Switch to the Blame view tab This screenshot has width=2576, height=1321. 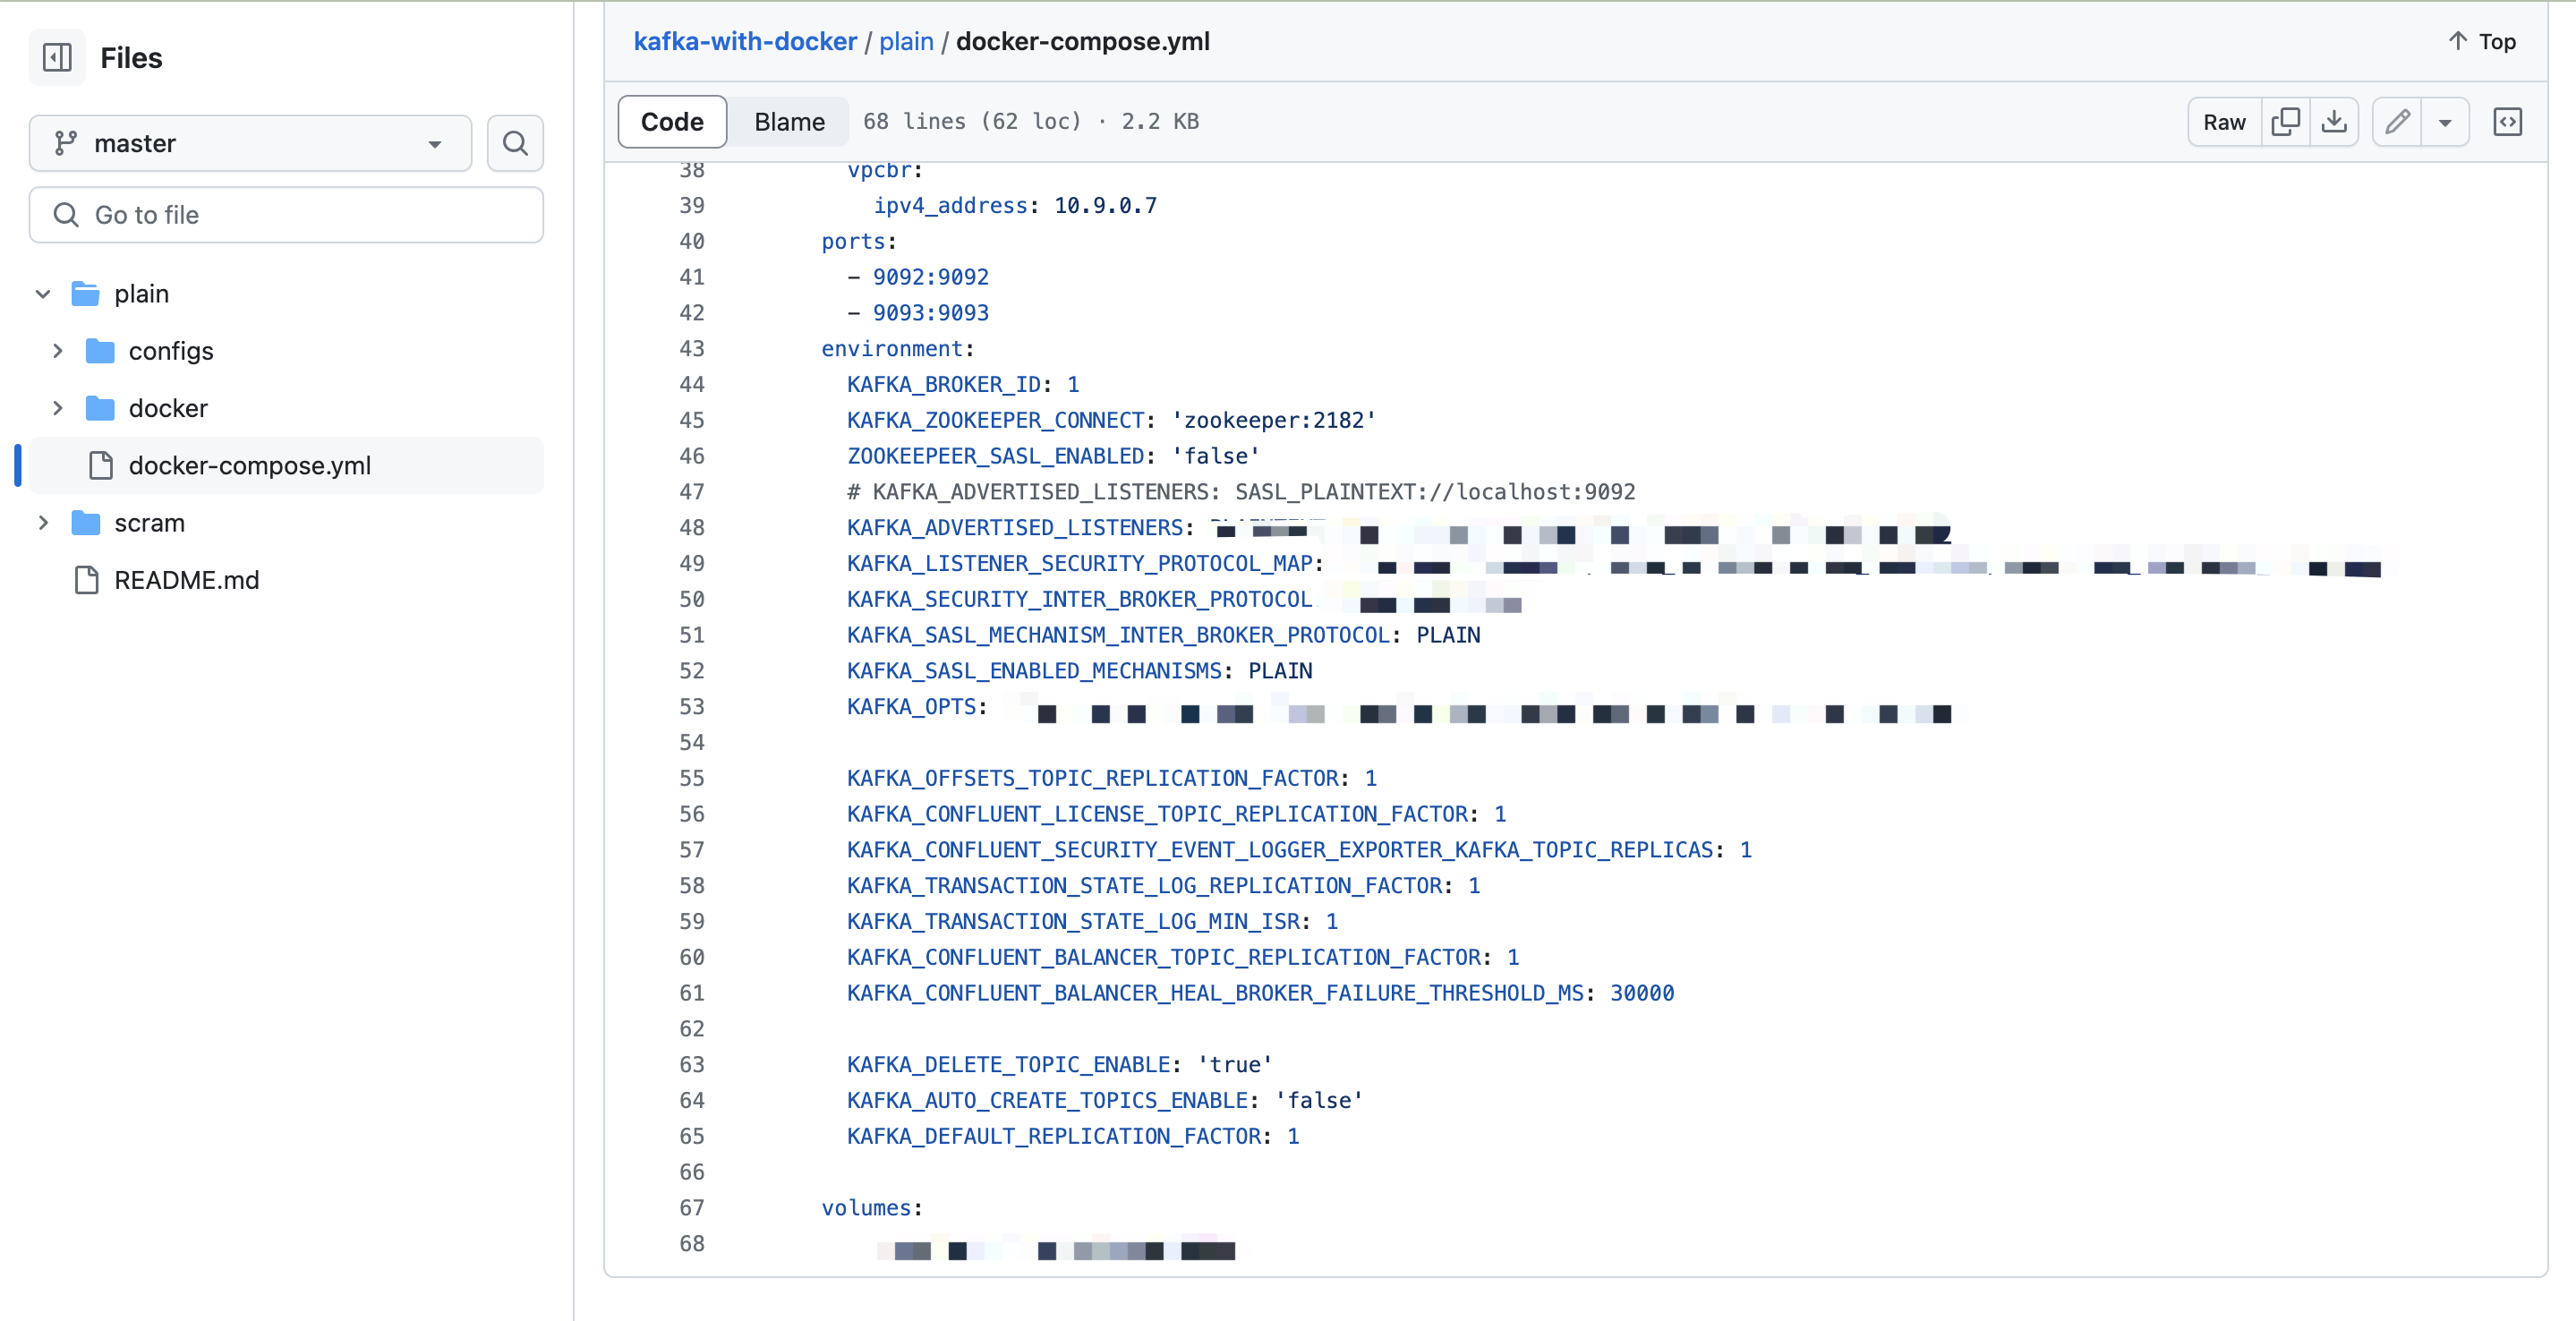(x=789, y=122)
